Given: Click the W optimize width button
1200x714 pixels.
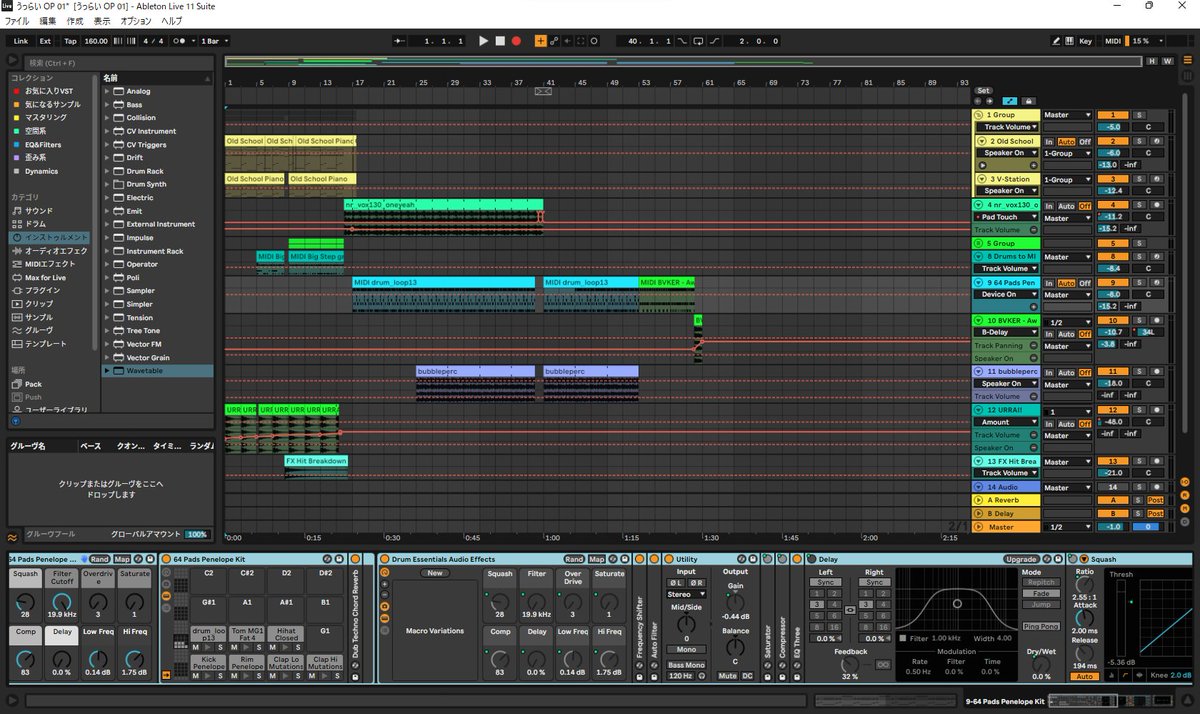Looking at the screenshot, I should [x=1167, y=62].
